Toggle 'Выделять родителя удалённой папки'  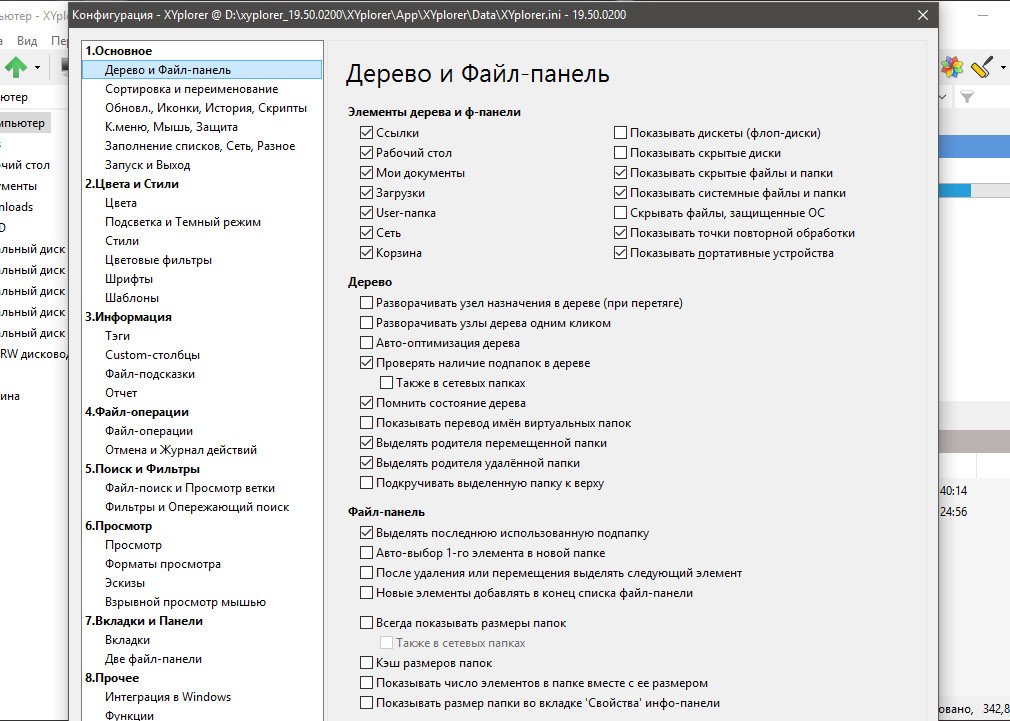click(367, 463)
